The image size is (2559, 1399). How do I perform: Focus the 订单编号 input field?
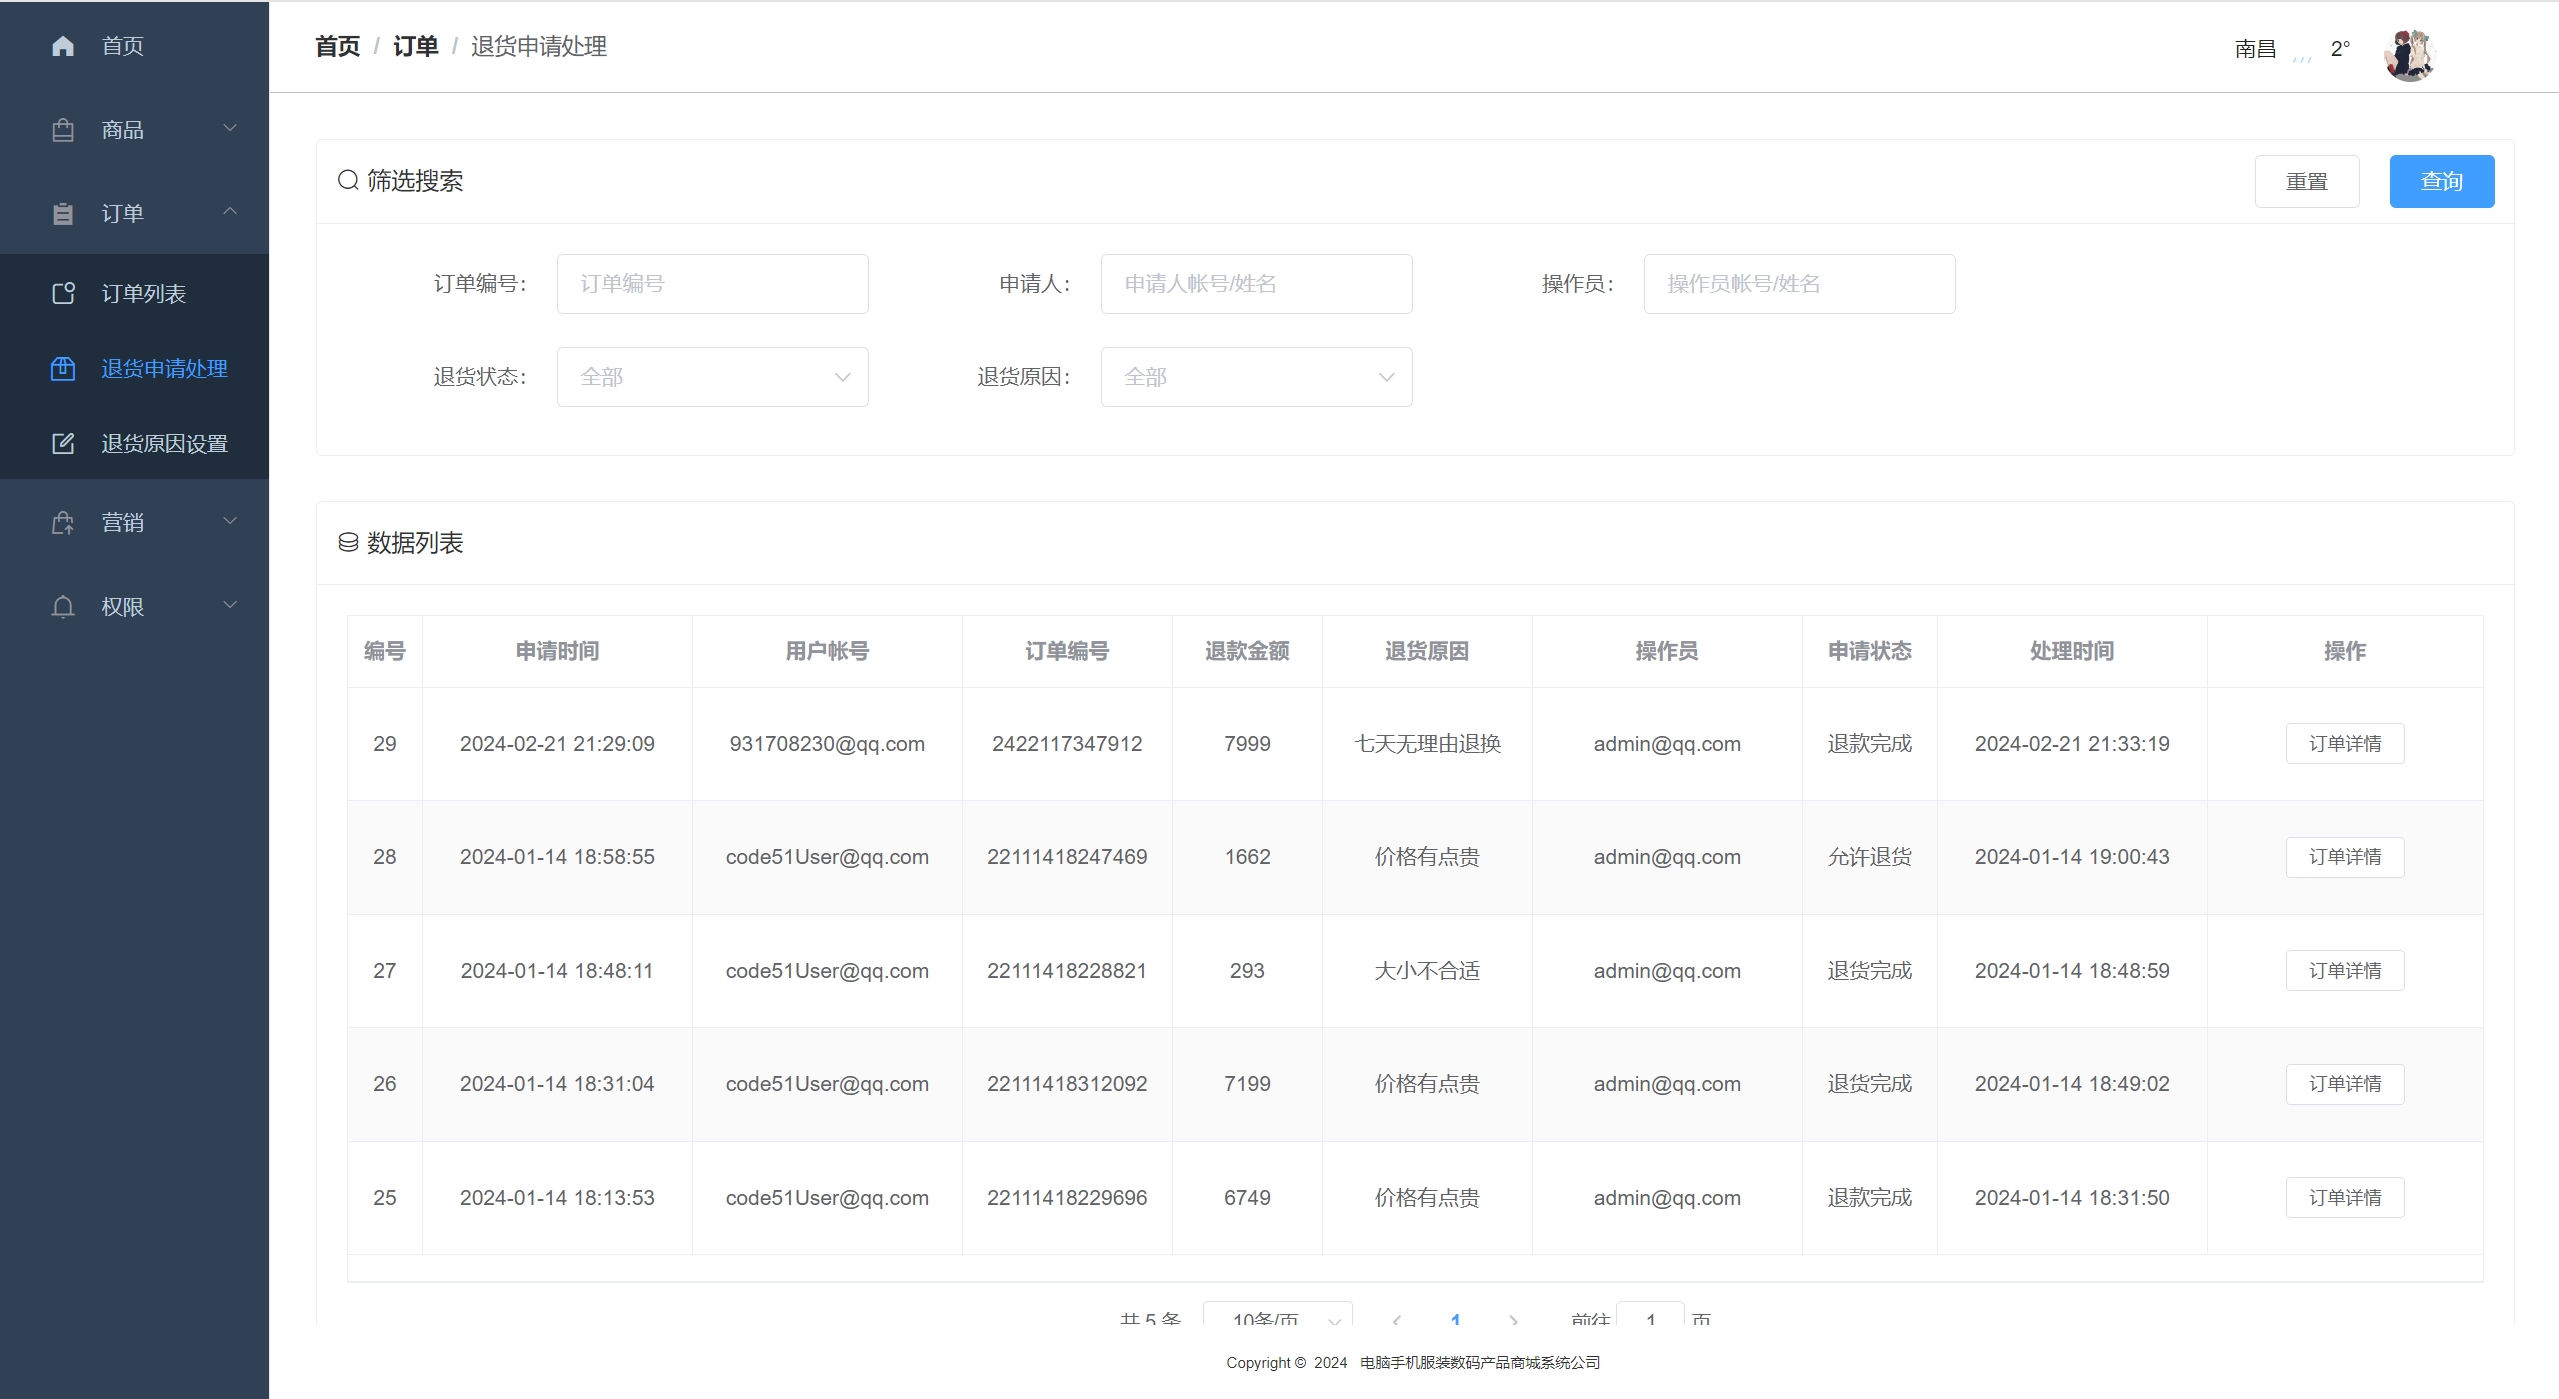712,284
